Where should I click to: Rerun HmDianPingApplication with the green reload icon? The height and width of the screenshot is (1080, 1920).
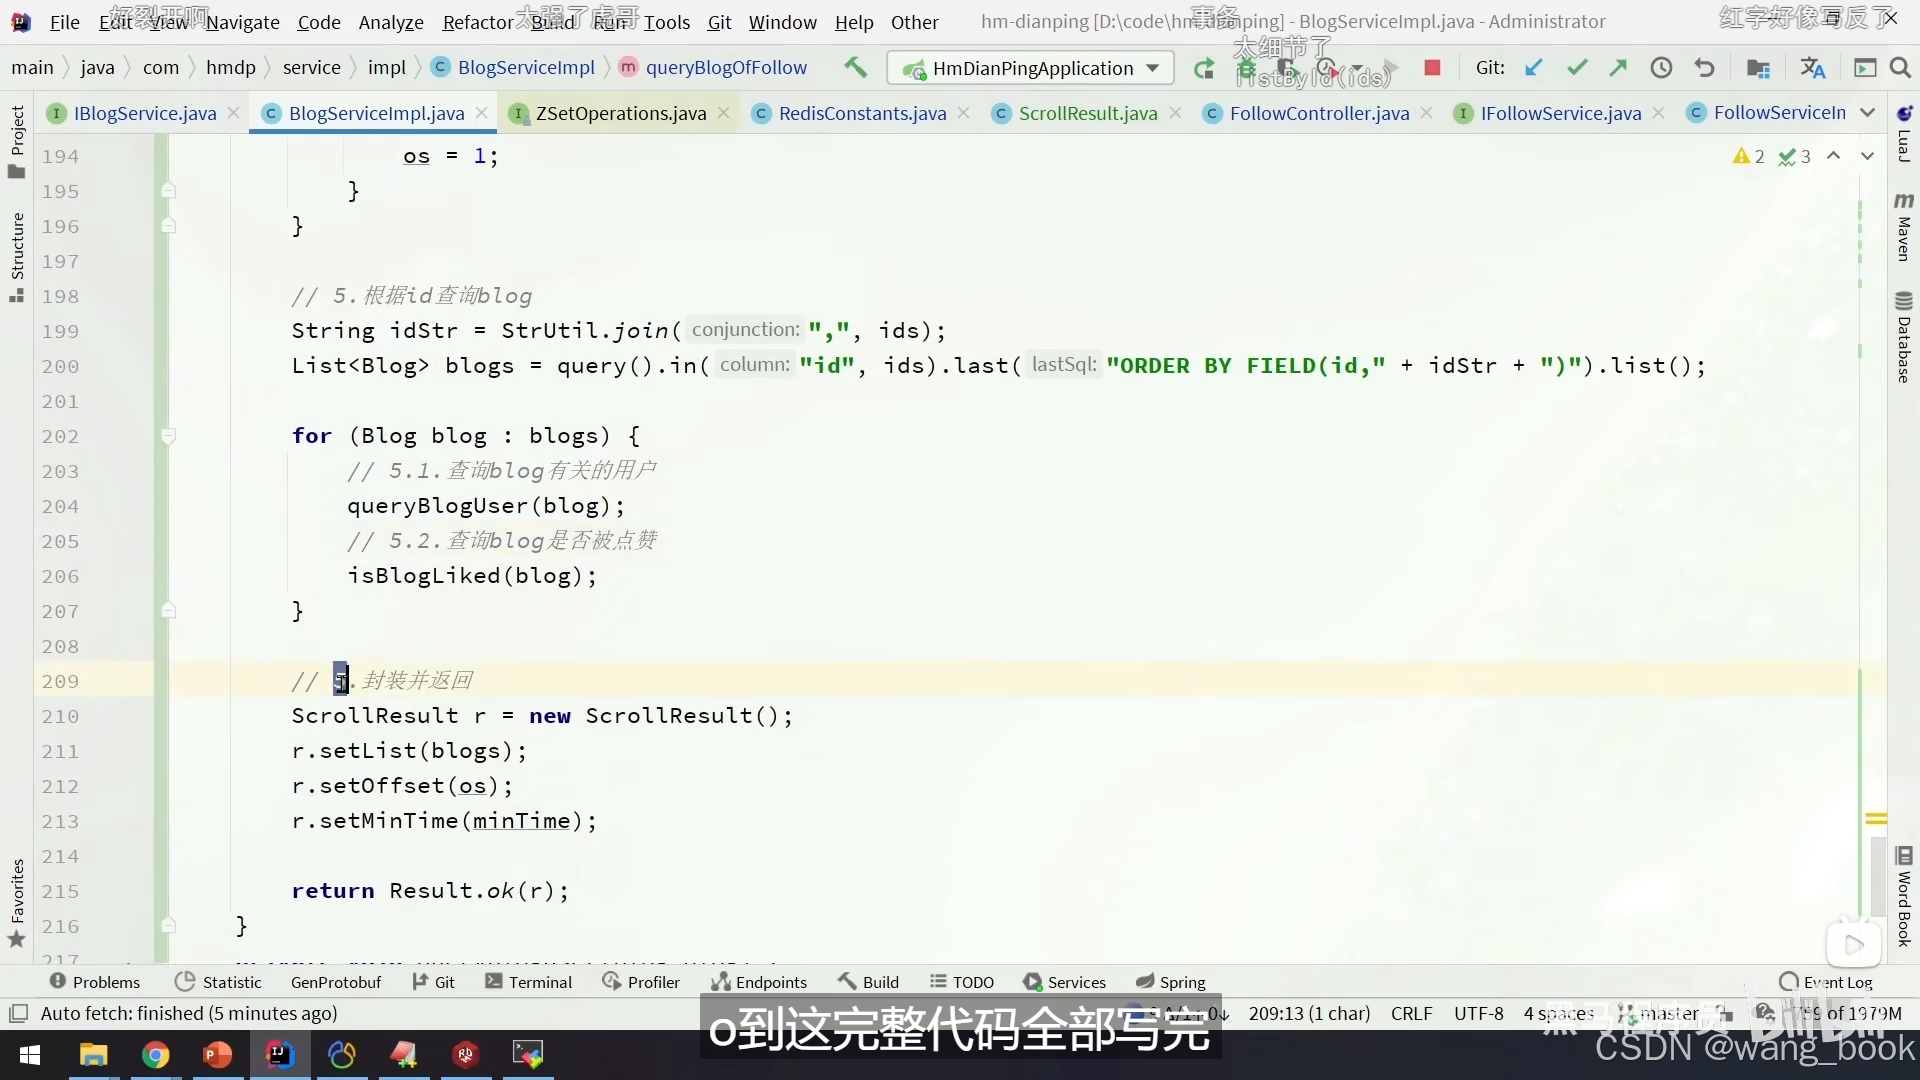[1204, 68]
